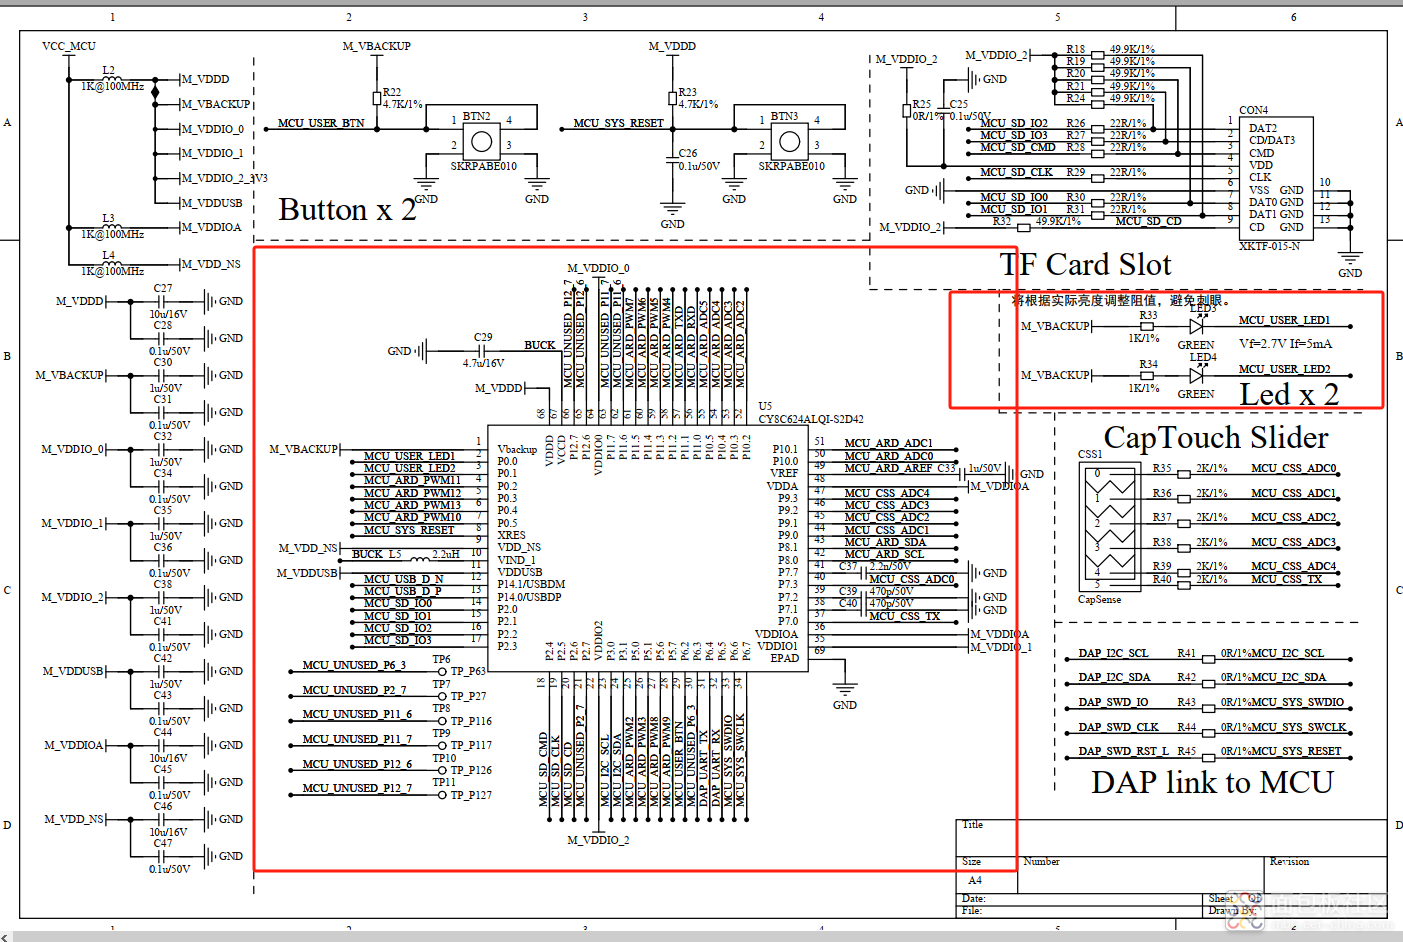The height and width of the screenshot is (942, 1403).
Task: Click the CY8C624ALQI-S2D42 part number text
Action: (x=811, y=419)
